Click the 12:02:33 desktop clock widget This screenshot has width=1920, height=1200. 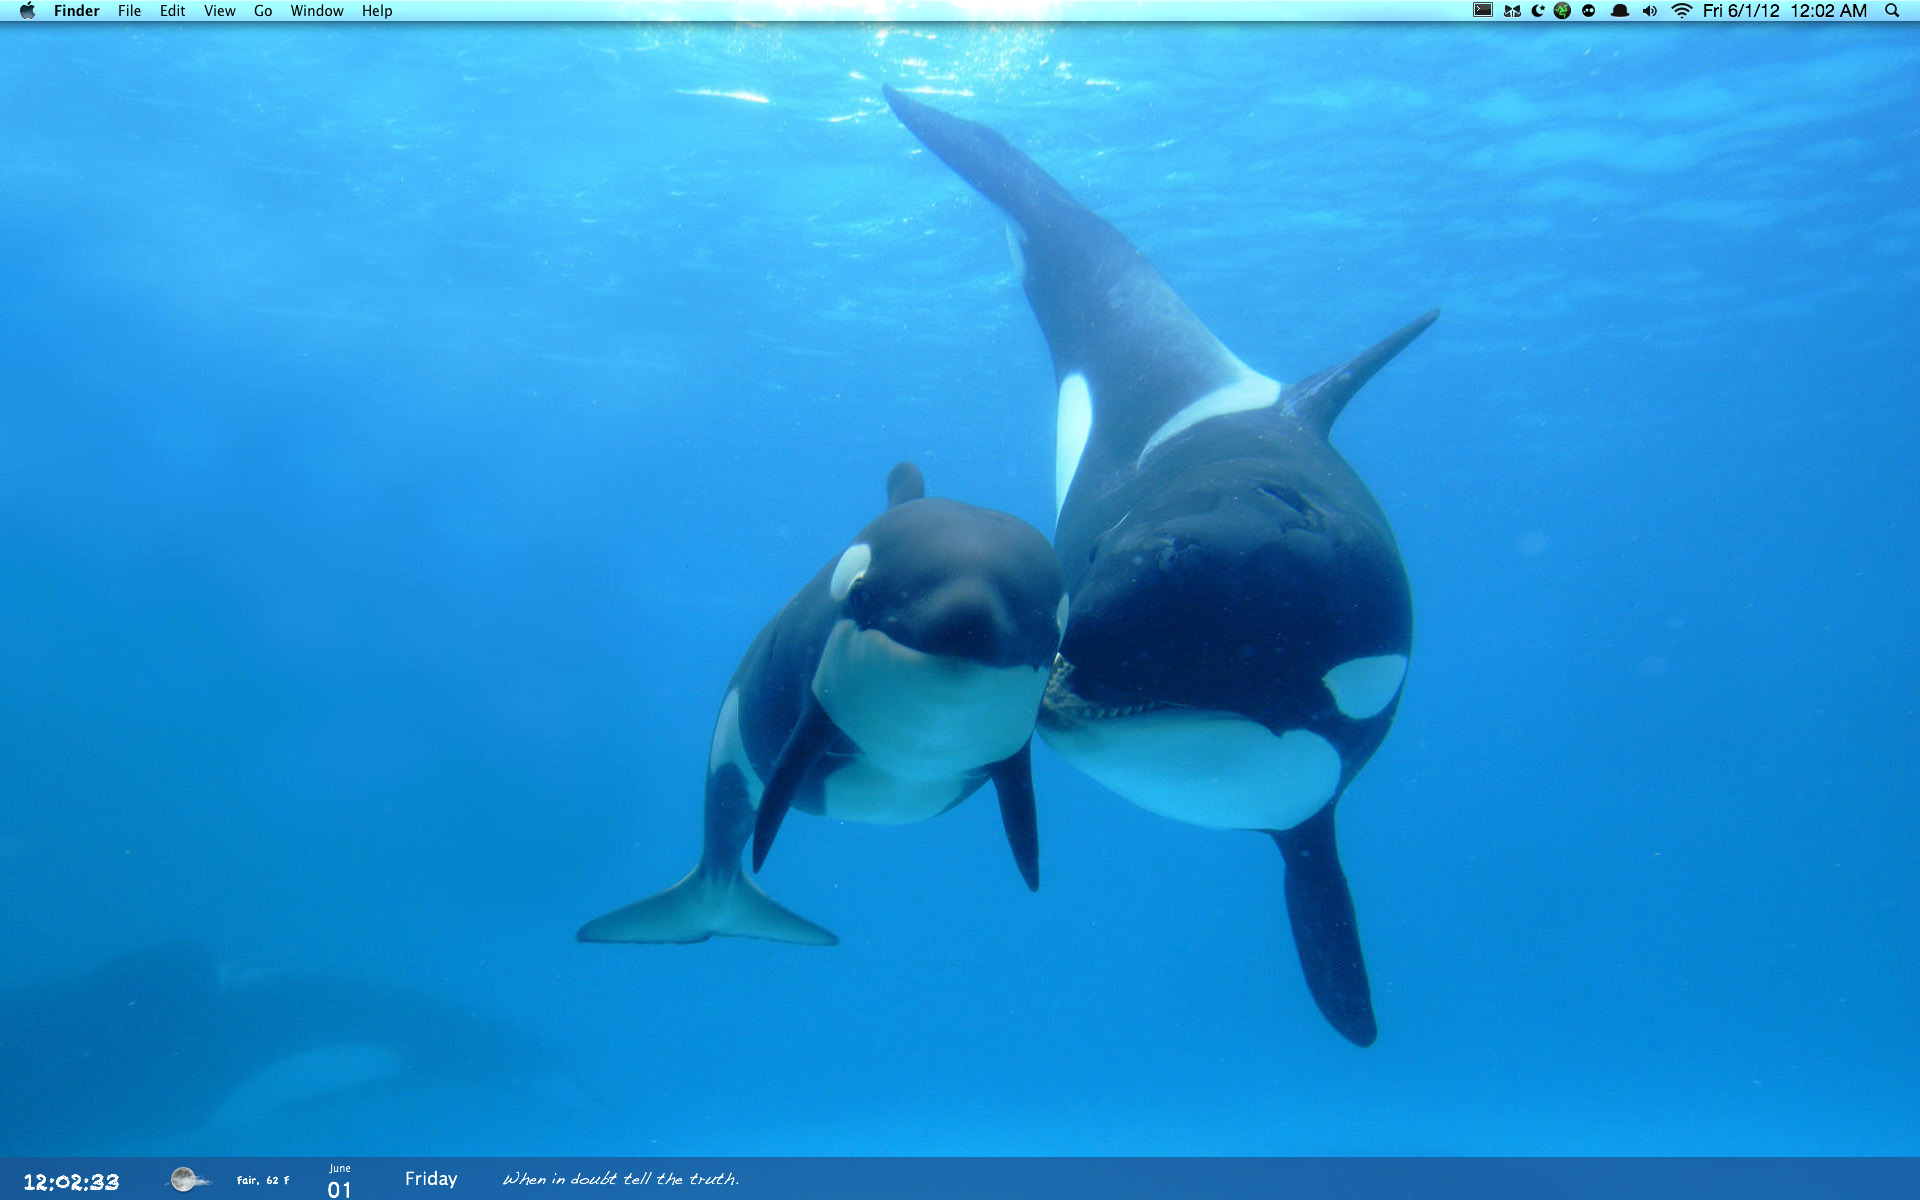tap(71, 1182)
